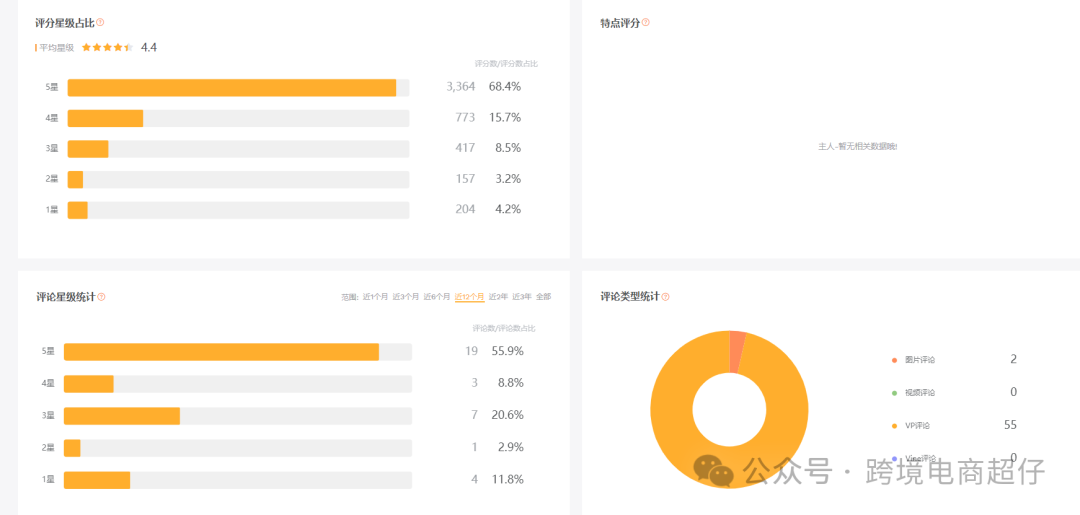Switch range to 近6个月
This screenshot has height=515, width=1080.
(436, 297)
